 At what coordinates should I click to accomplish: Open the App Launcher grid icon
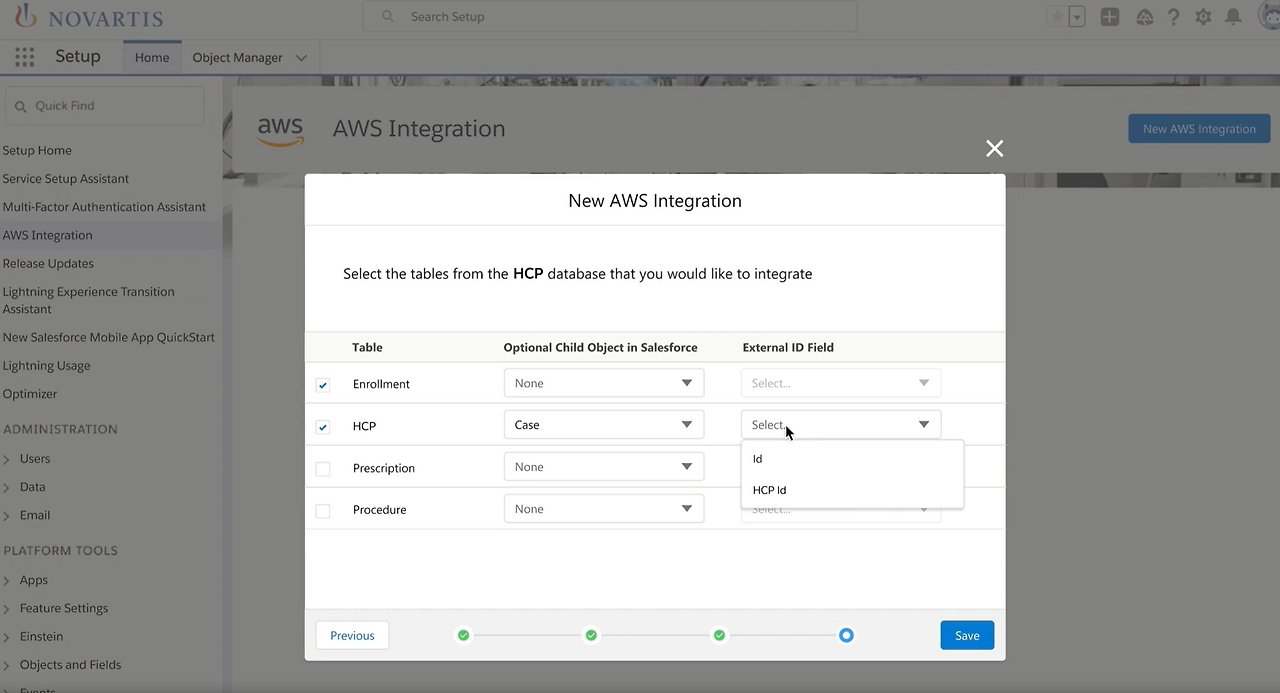[24, 57]
